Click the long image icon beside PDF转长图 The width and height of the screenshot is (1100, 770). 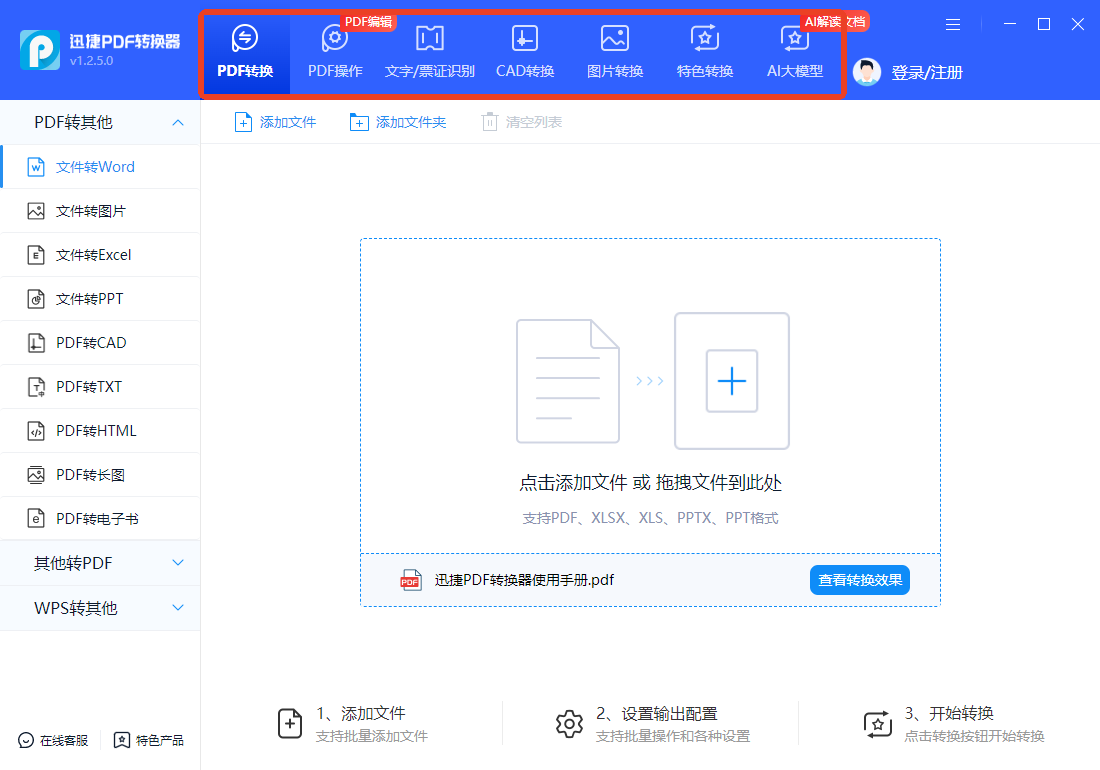[36, 475]
